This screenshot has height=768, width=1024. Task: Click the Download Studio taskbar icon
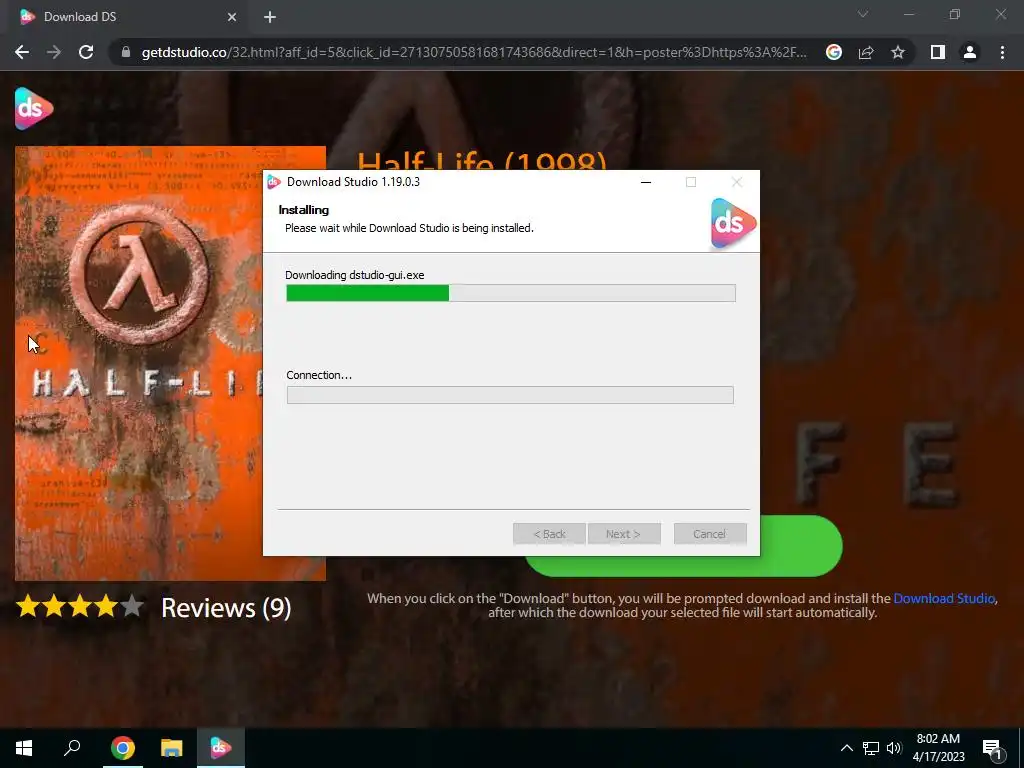221,748
